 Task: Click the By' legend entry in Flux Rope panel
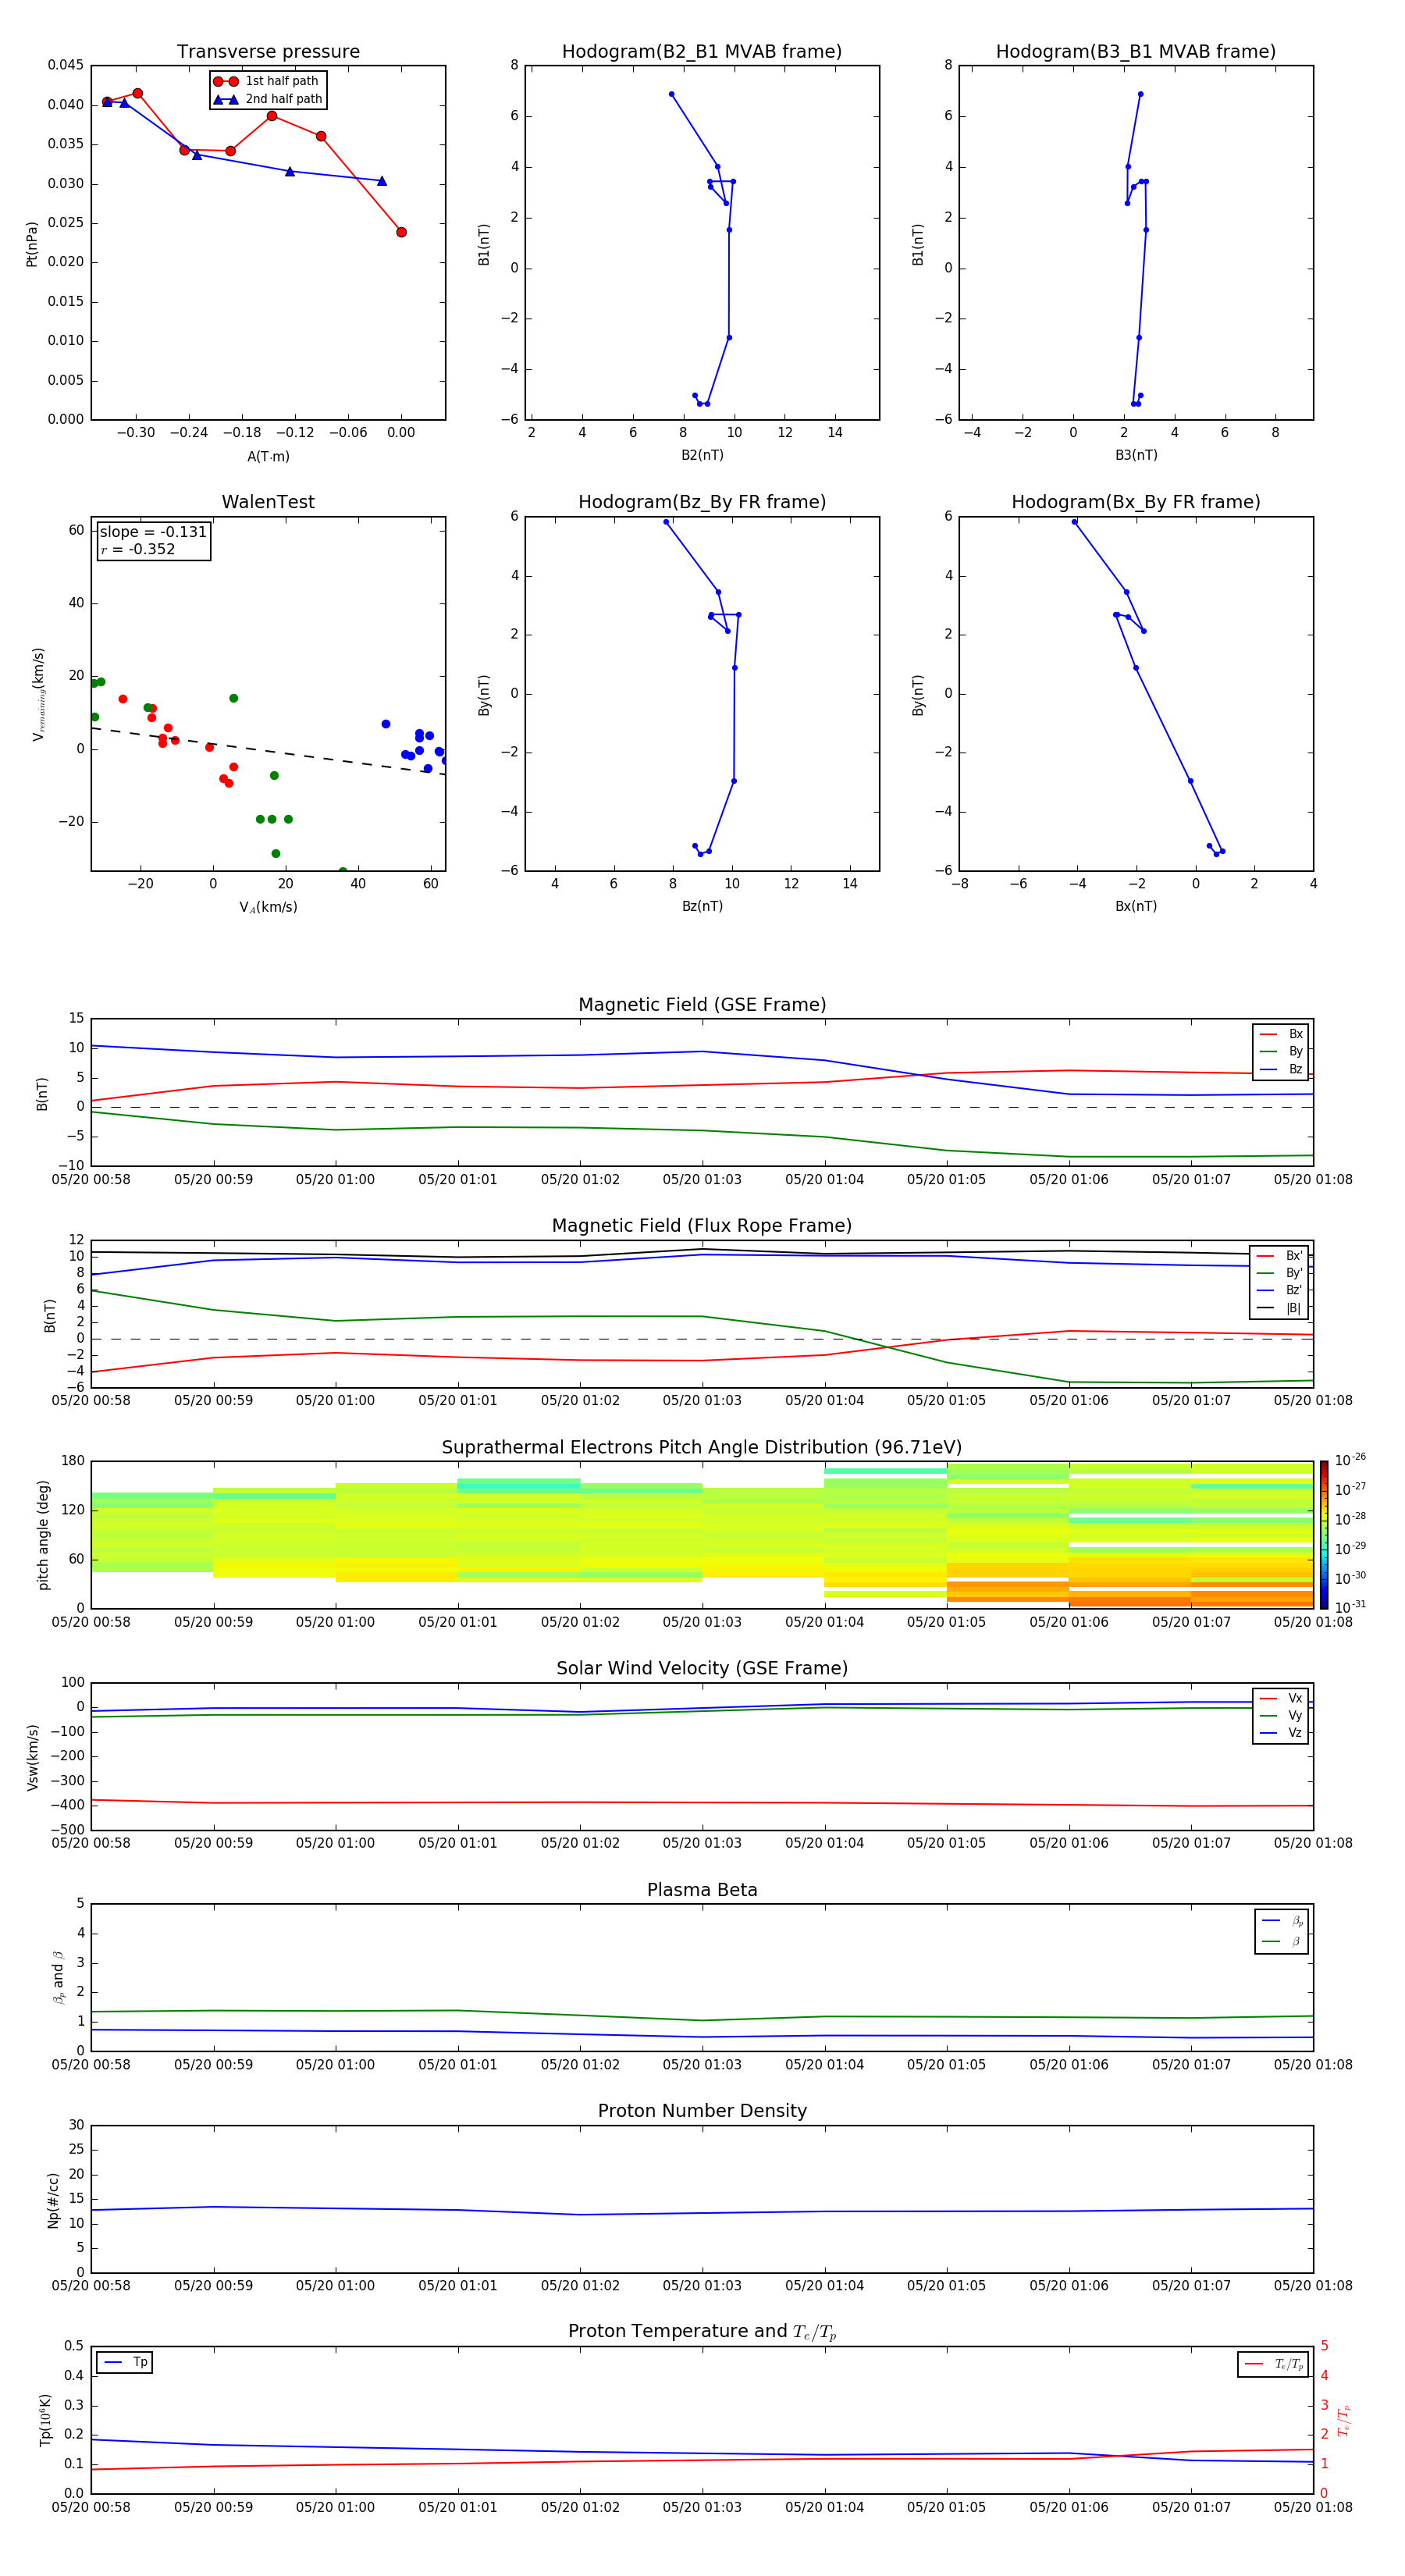pos(1279,1274)
